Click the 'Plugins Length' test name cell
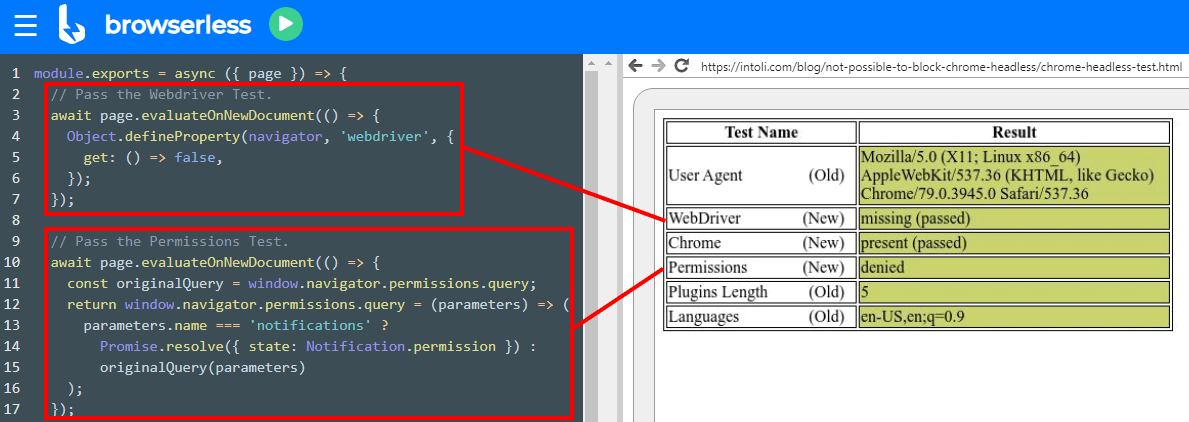This screenshot has width=1189, height=422. [x=761, y=292]
